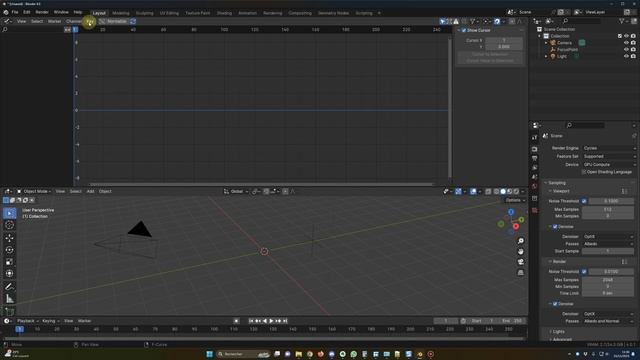Open Render Passes Albedo and Normal dropdown
The width and height of the screenshot is (640, 360).
coord(608,321)
